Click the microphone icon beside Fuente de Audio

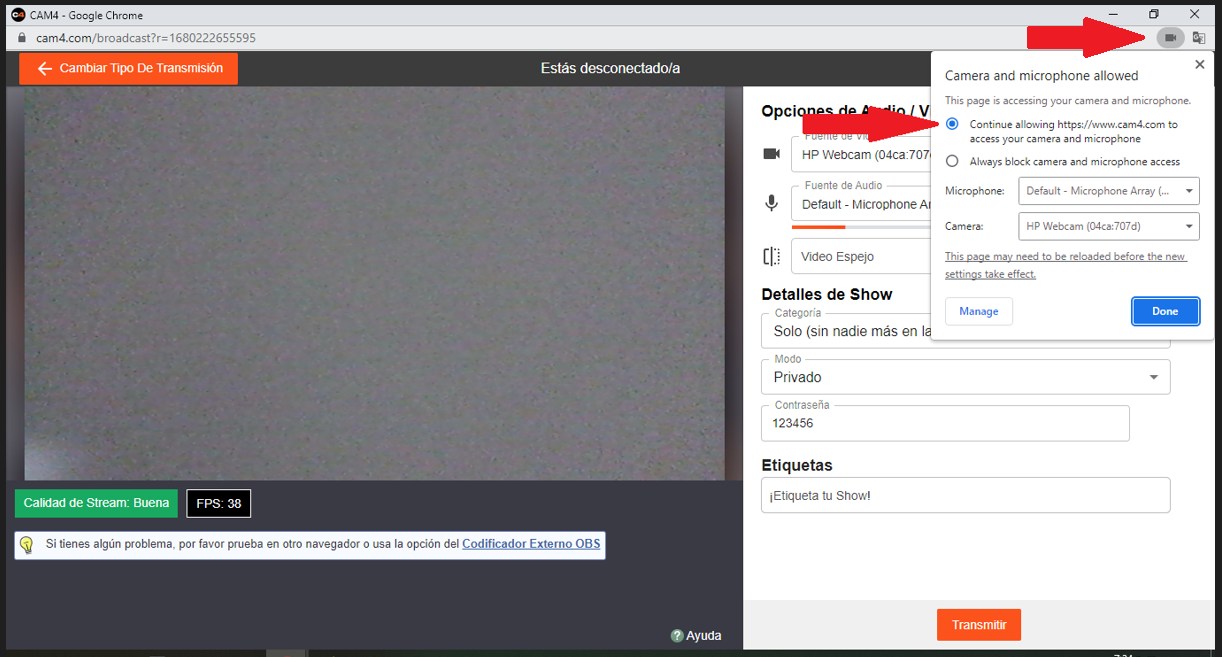click(771, 203)
